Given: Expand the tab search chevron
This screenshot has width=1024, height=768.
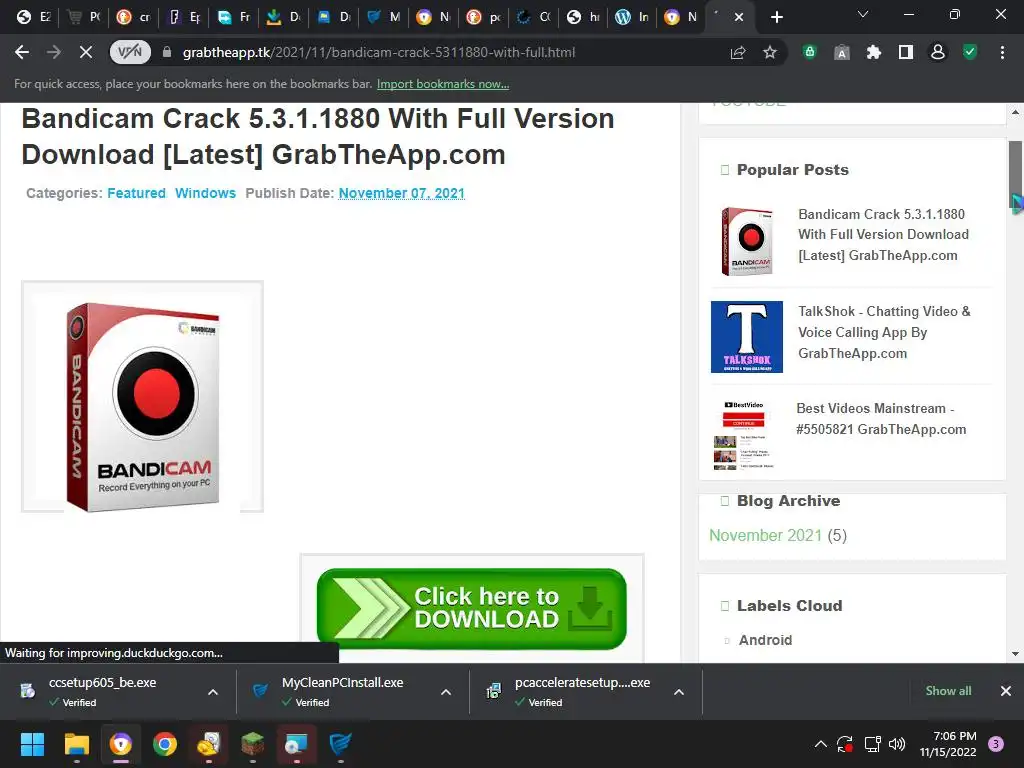Looking at the screenshot, I should [863, 14].
